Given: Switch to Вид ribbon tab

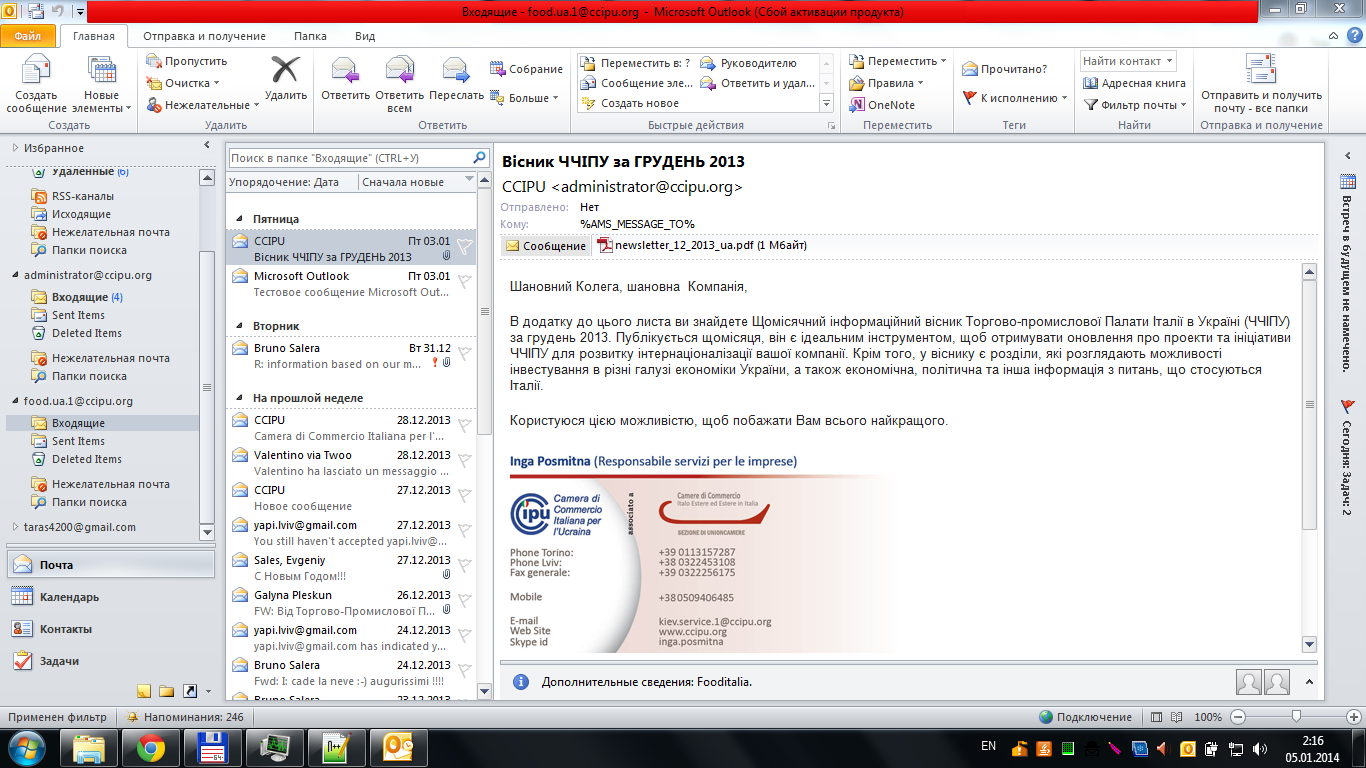Looking at the screenshot, I should coord(365,36).
